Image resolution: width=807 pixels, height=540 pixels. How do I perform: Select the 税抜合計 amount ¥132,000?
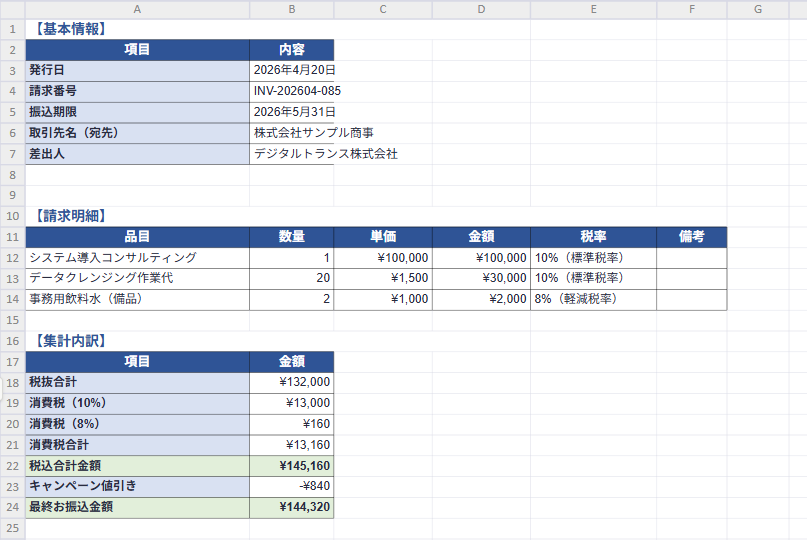coord(292,382)
